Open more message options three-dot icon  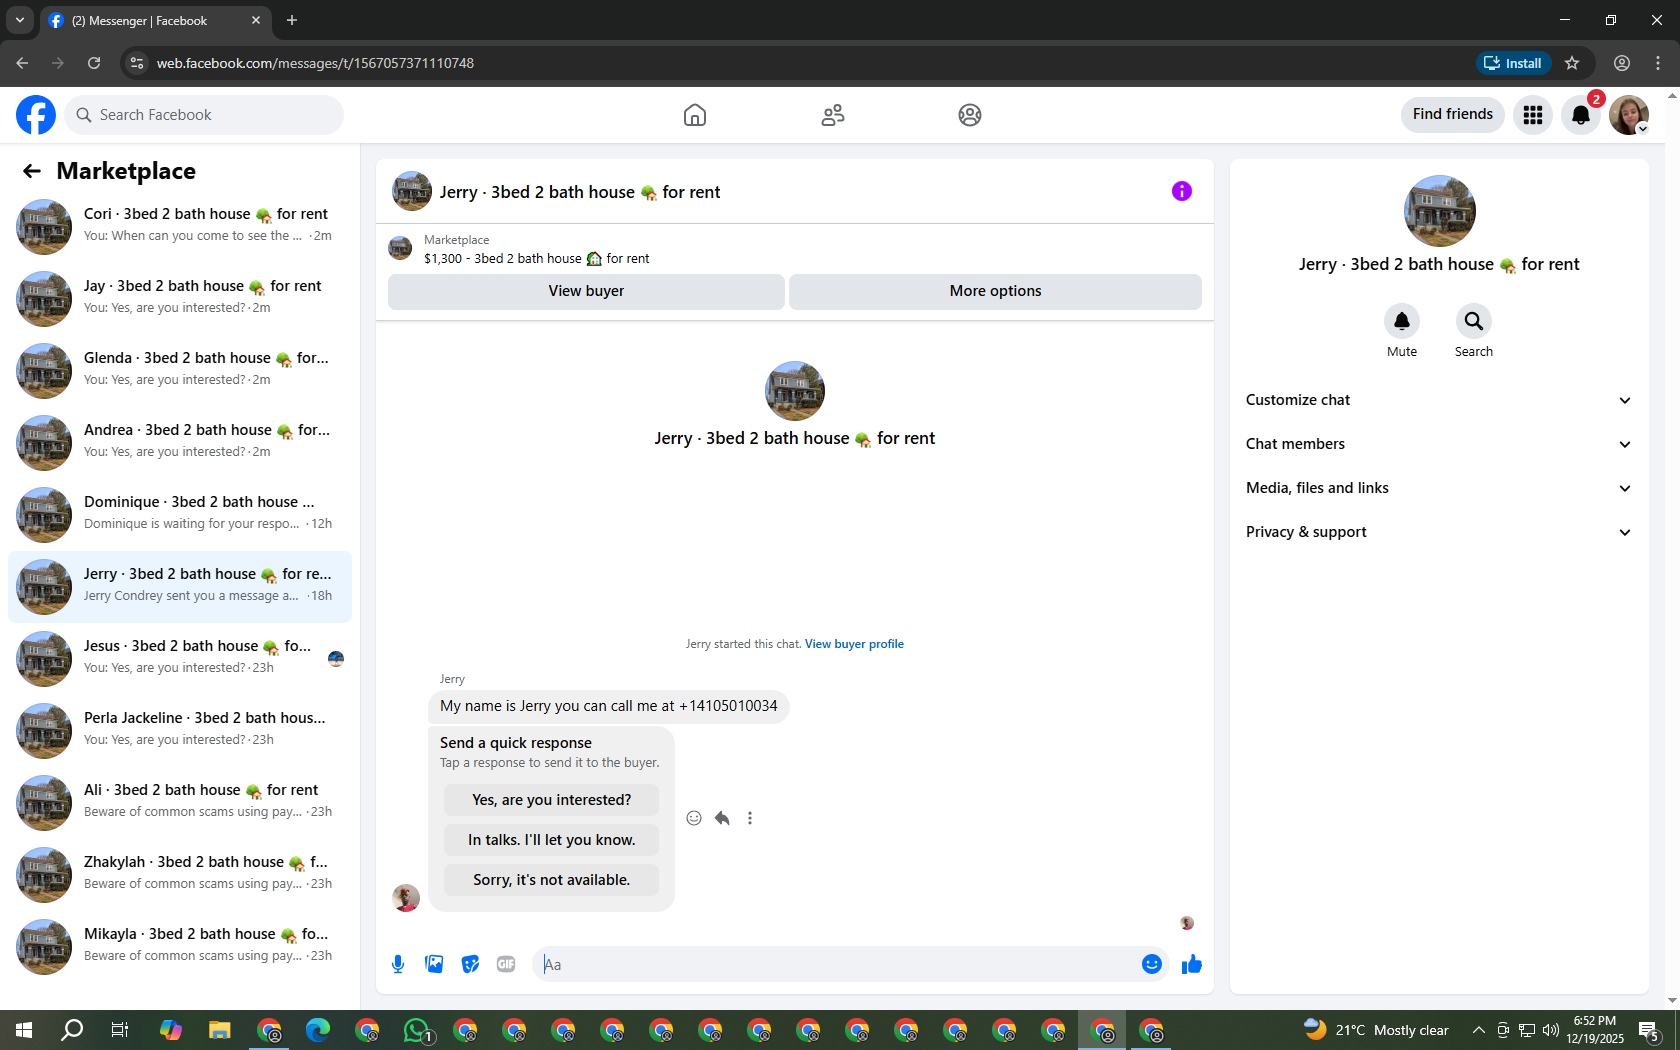pyautogui.click(x=750, y=818)
